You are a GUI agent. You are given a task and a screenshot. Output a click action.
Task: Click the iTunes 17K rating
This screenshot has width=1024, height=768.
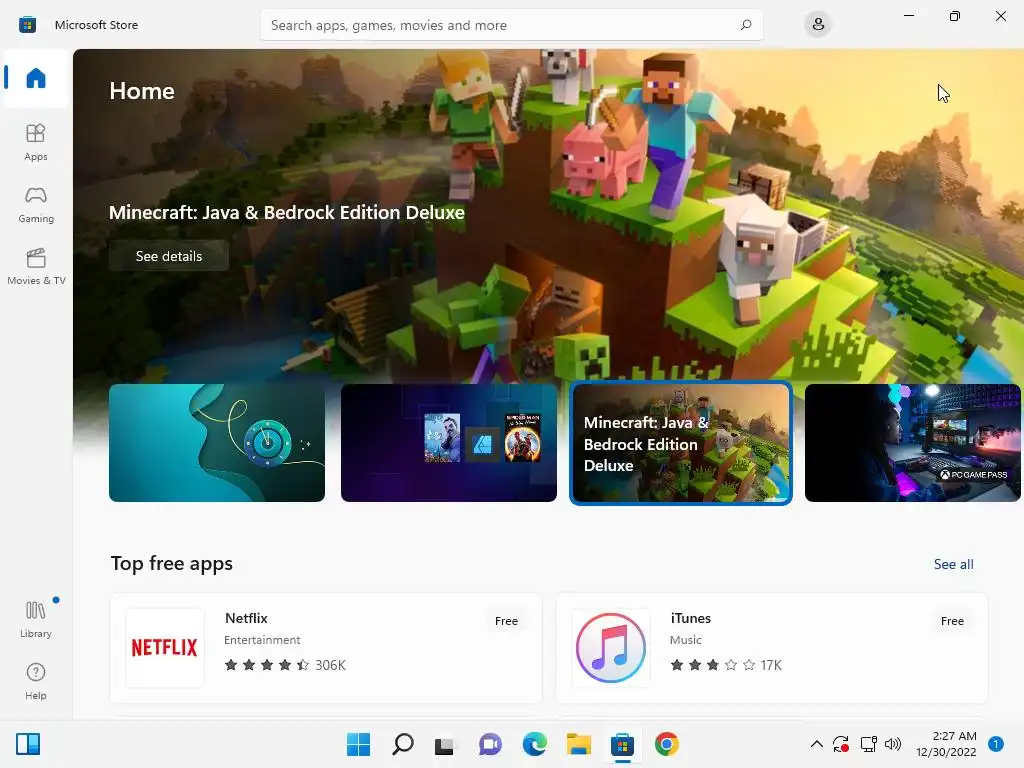pos(726,665)
